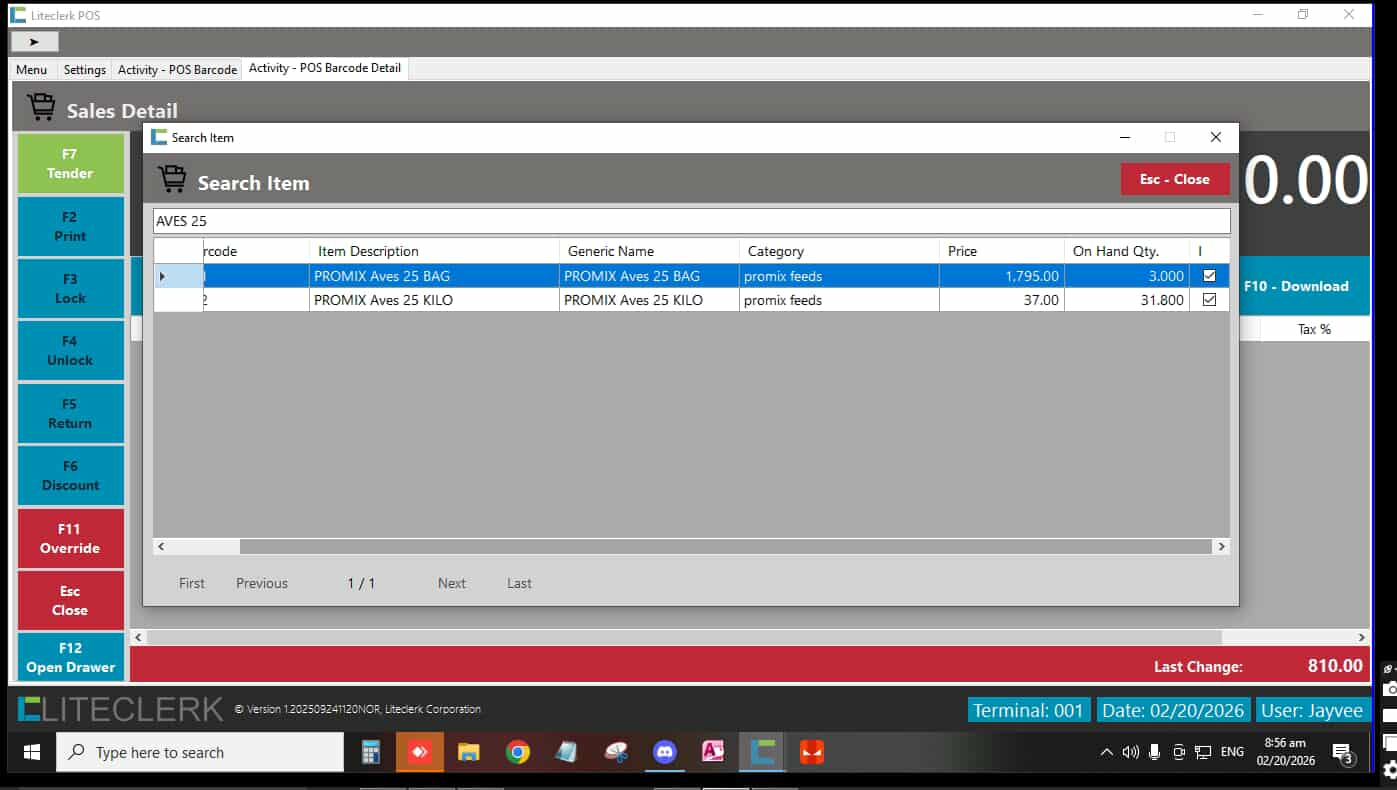This screenshot has height=790, width=1397.
Task: Toggle the PROMIX Aves 25 KILO checkbox
Action: [1209, 300]
